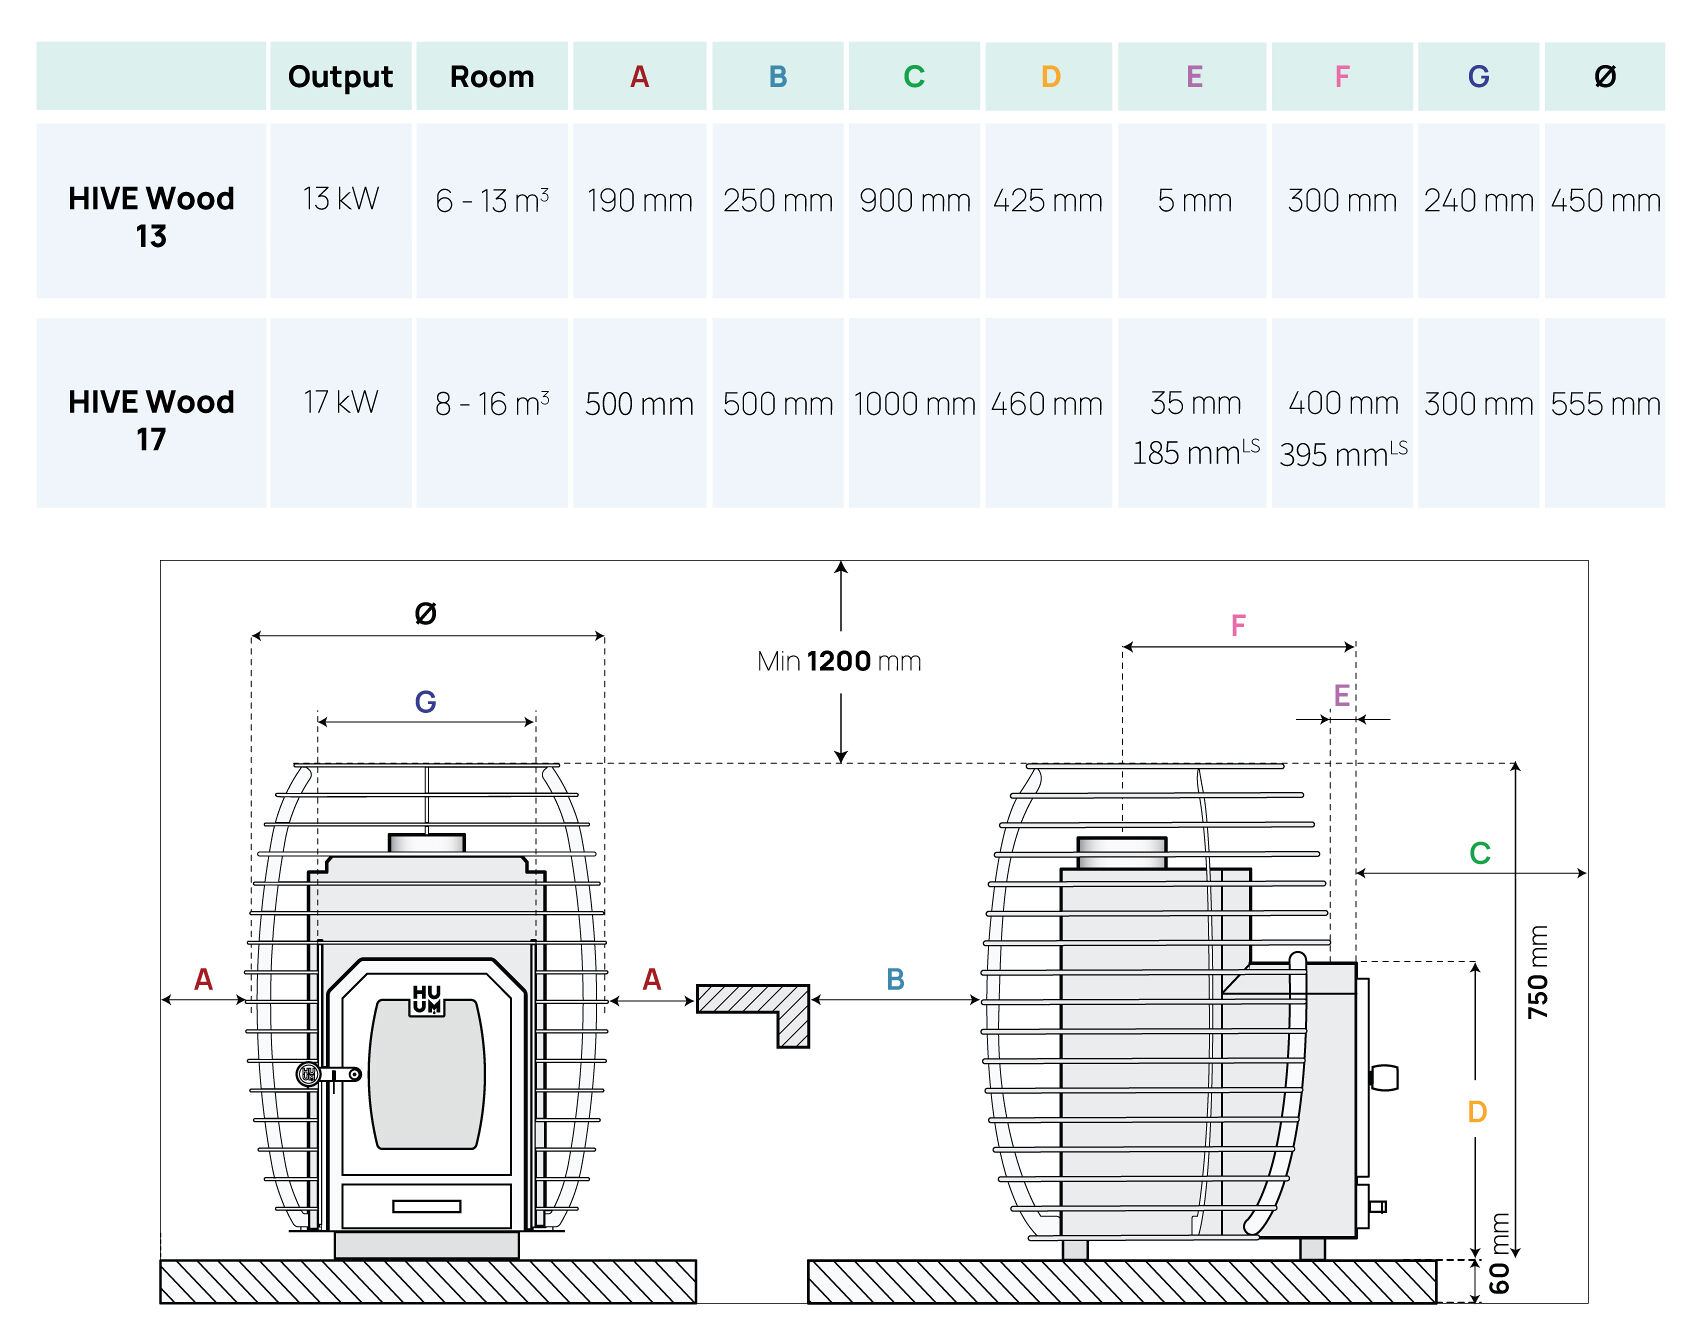The width and height of the screenshot is (1700, 1342).
Task: Click the Ø symbol above the front-view stove
Action: (425, 613)
